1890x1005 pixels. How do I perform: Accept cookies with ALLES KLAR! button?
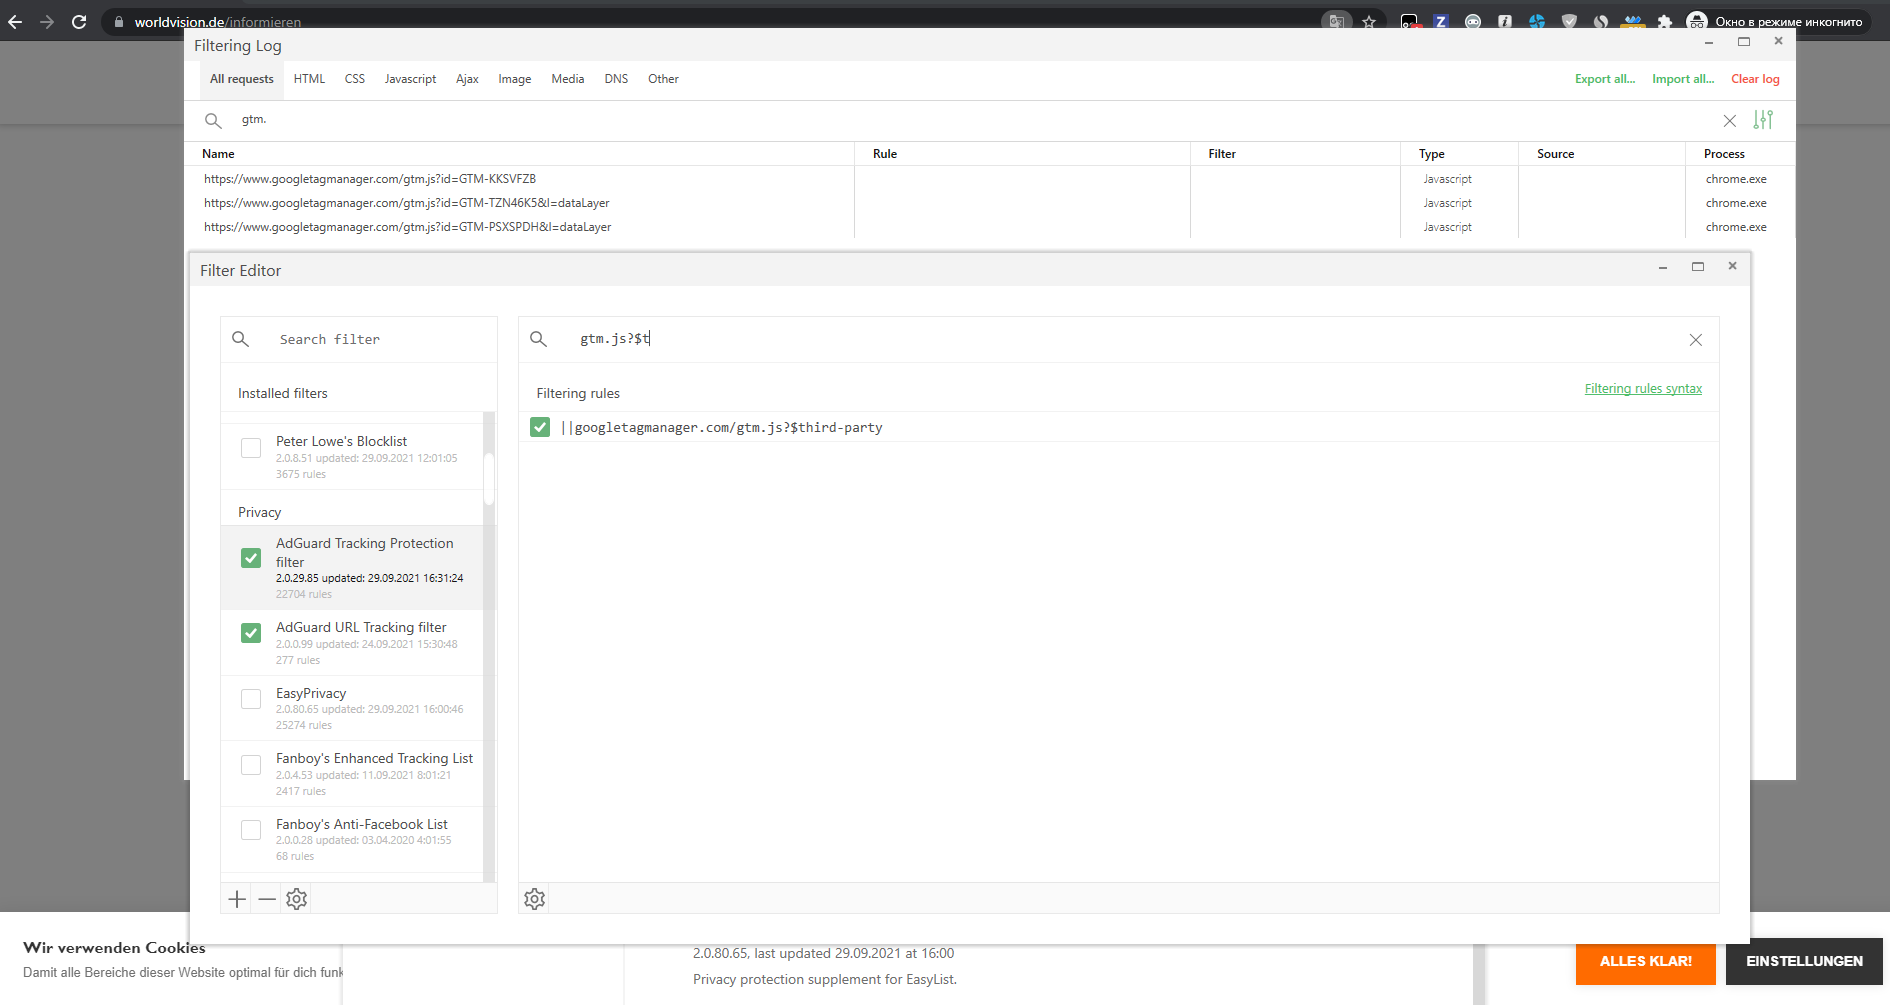point(1645,961)
